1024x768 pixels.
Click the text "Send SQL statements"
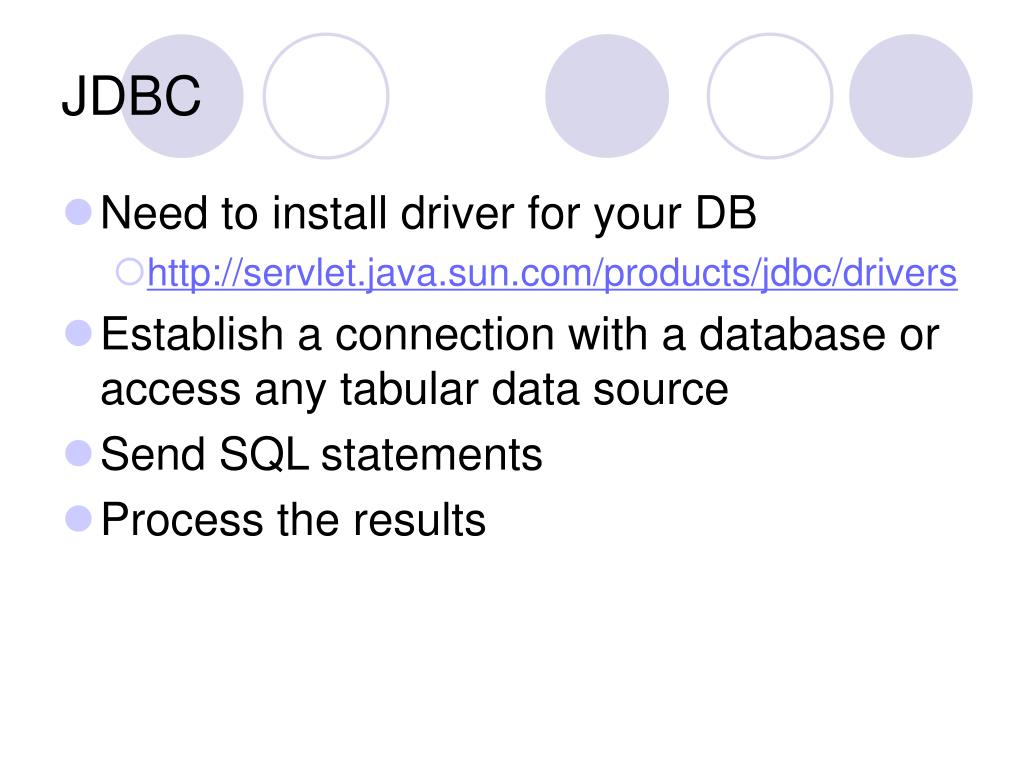[321, 455]
